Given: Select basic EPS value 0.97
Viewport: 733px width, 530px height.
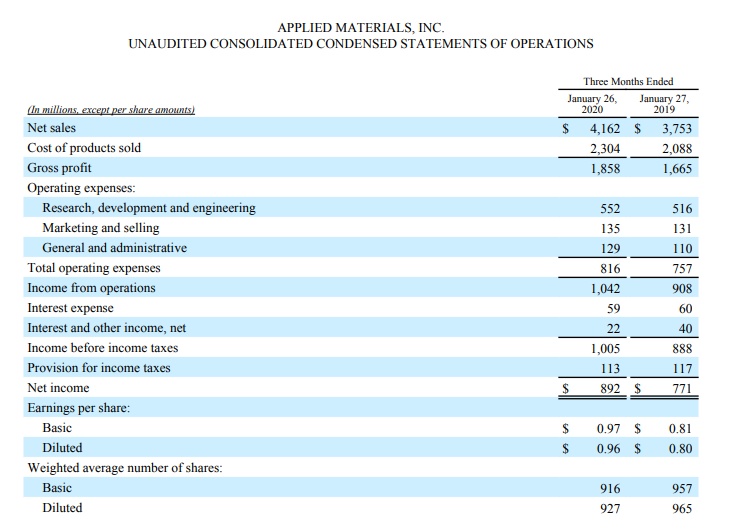Looking at the screenshot, I should click(608, 429).
